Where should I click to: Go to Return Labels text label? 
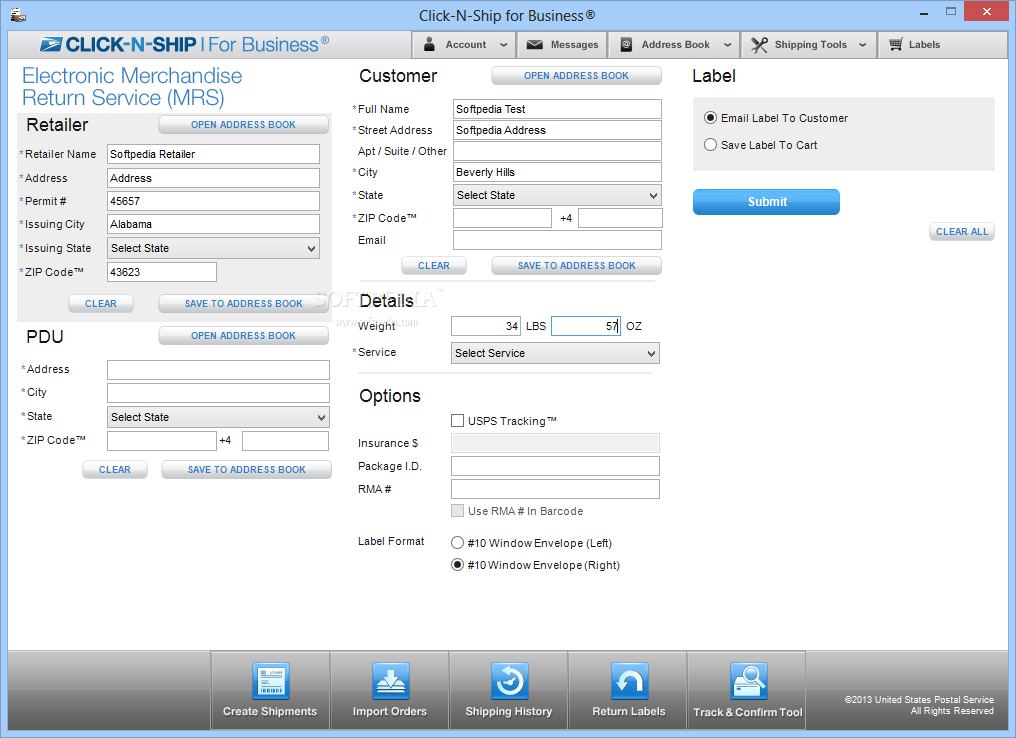click(629, 711)
